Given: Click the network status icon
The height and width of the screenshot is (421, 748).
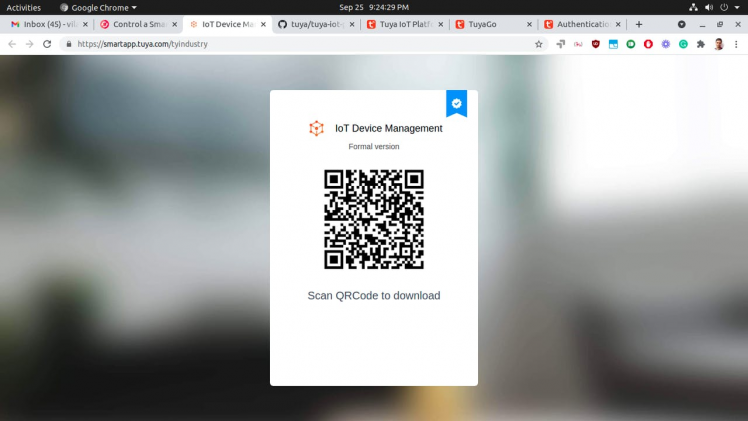Looking at the screenshot, I should click(693, 7).
